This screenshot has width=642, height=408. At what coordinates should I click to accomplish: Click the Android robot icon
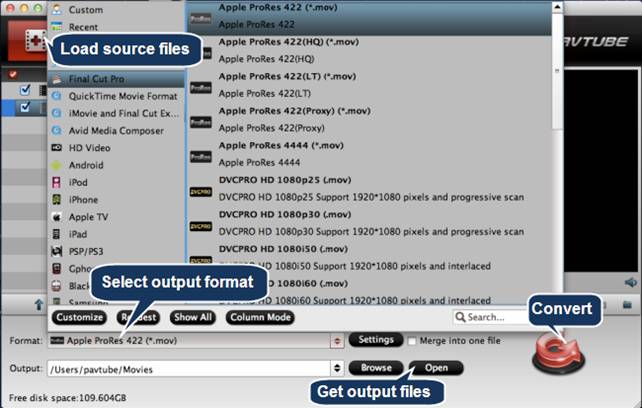[57, 165]
